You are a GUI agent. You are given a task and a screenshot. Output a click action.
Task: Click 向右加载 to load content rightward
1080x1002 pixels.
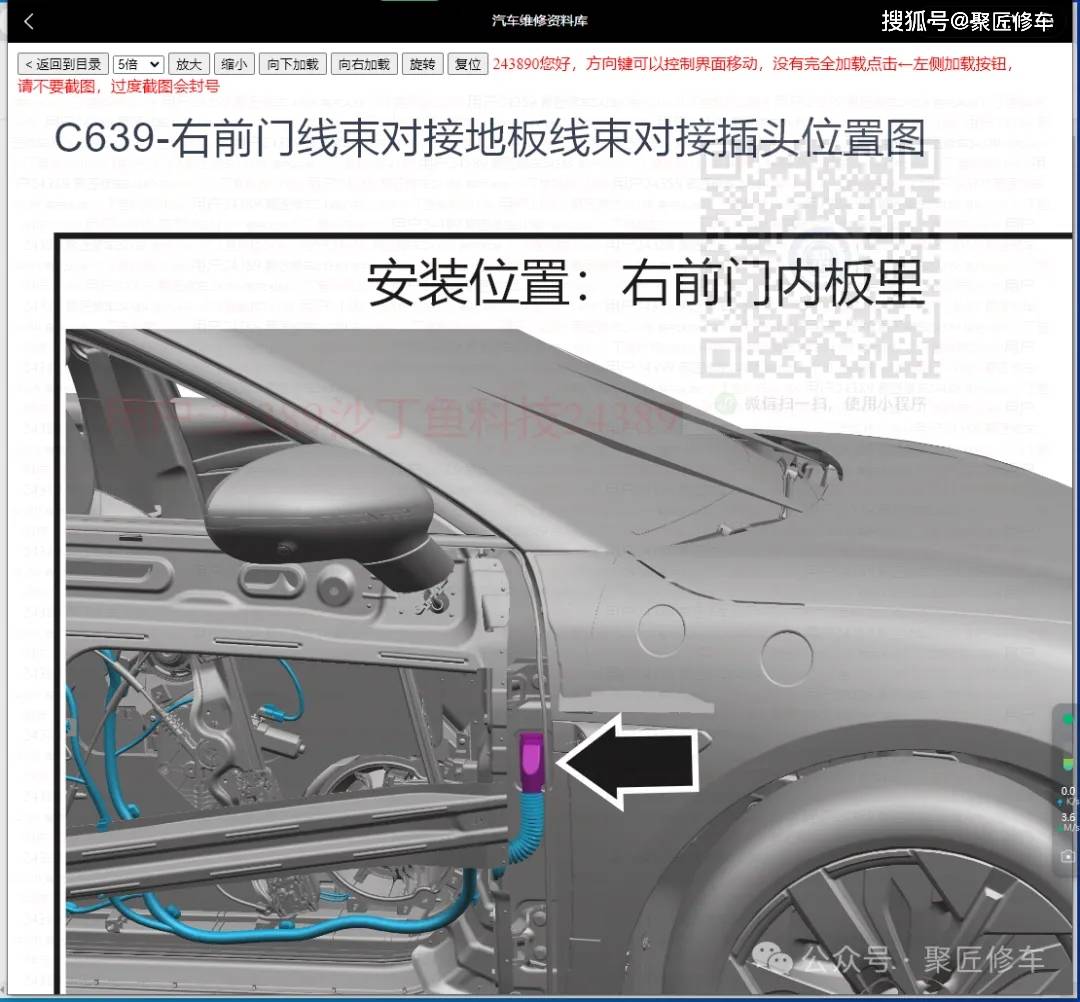[x=364, y=63]
